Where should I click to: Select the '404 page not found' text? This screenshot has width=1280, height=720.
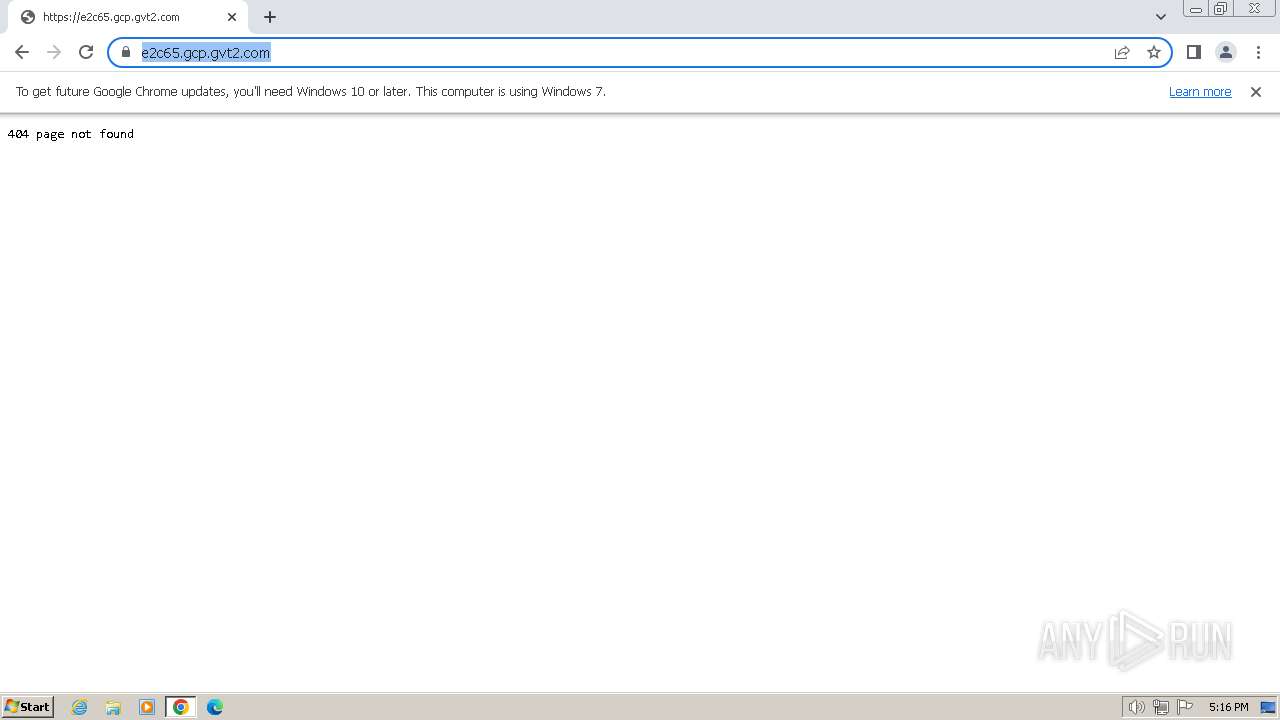[71, 134]
